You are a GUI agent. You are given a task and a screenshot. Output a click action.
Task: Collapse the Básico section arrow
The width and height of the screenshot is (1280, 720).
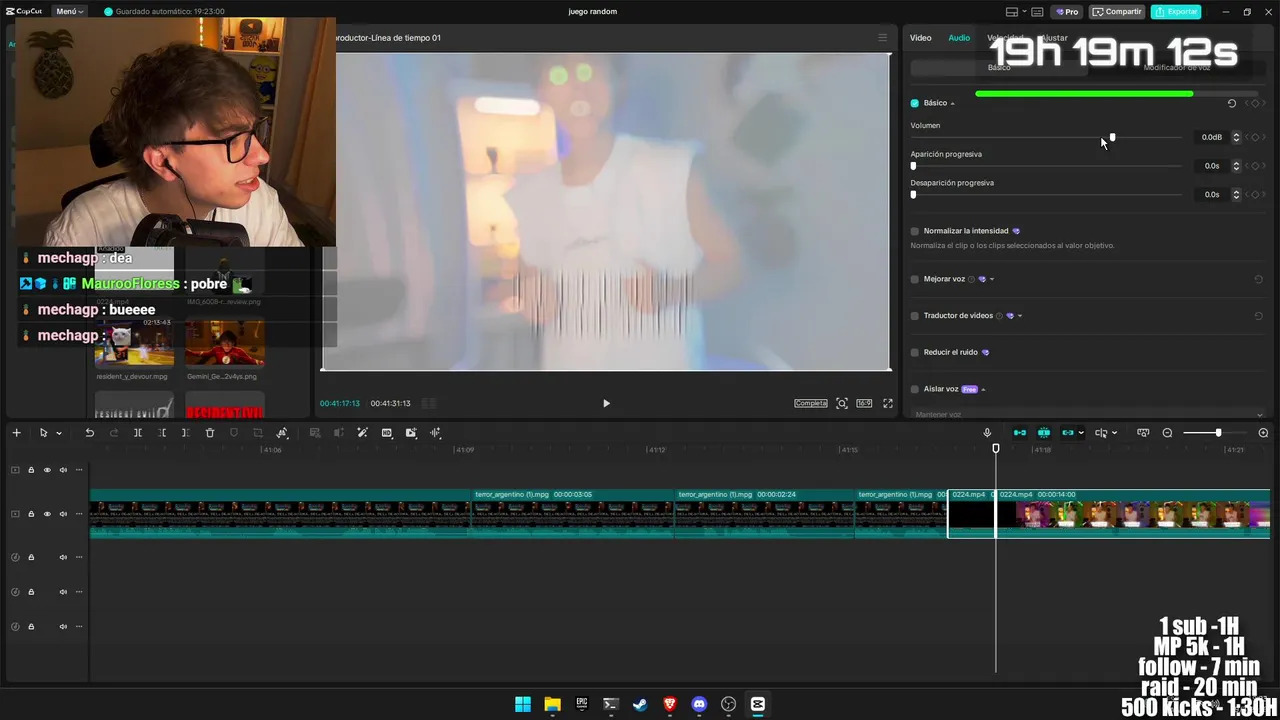click(x=952, y=103)
